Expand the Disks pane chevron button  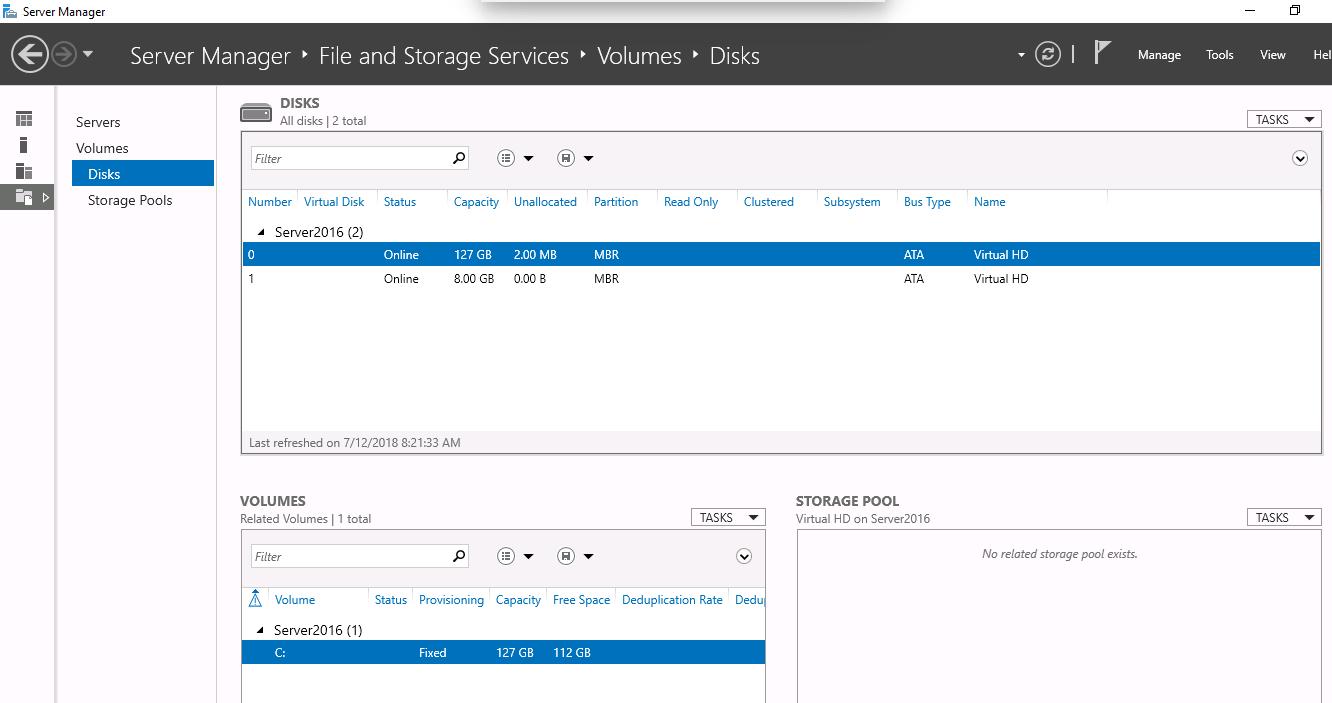[1300, 158]
